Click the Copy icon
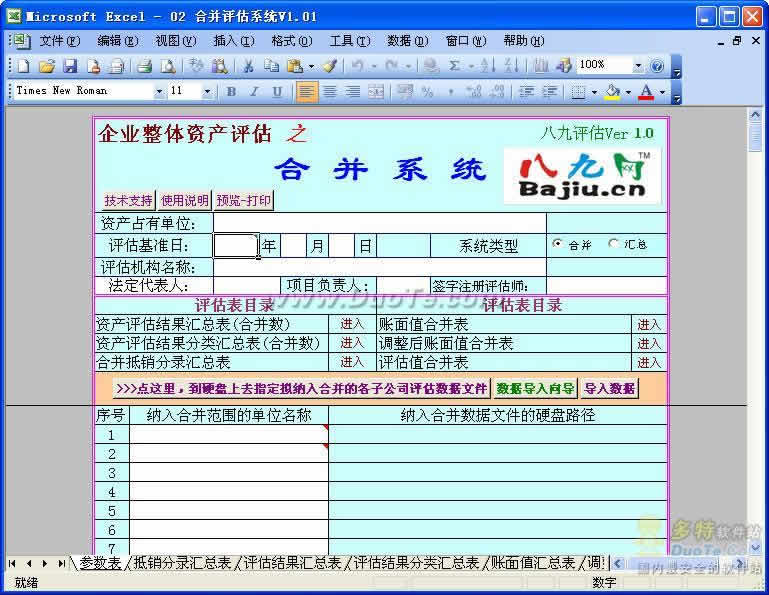 coord(271,66)
